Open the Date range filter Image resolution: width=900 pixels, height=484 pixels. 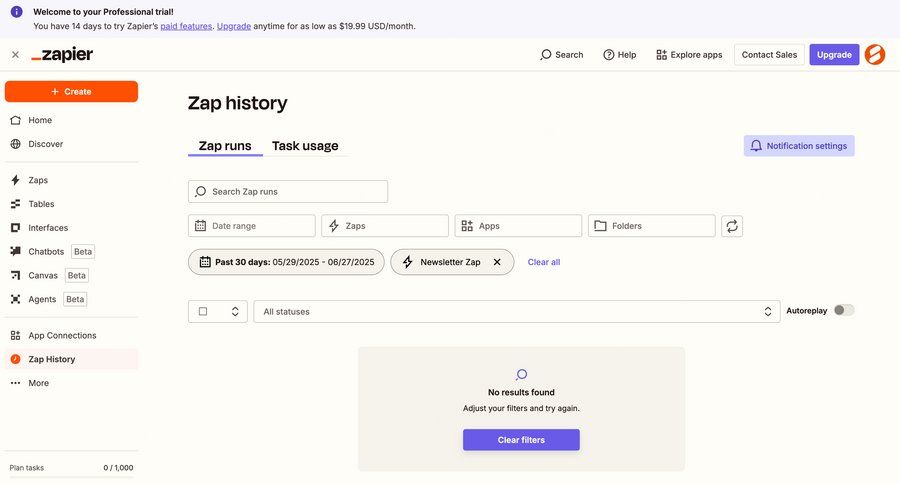pos(251,226)
